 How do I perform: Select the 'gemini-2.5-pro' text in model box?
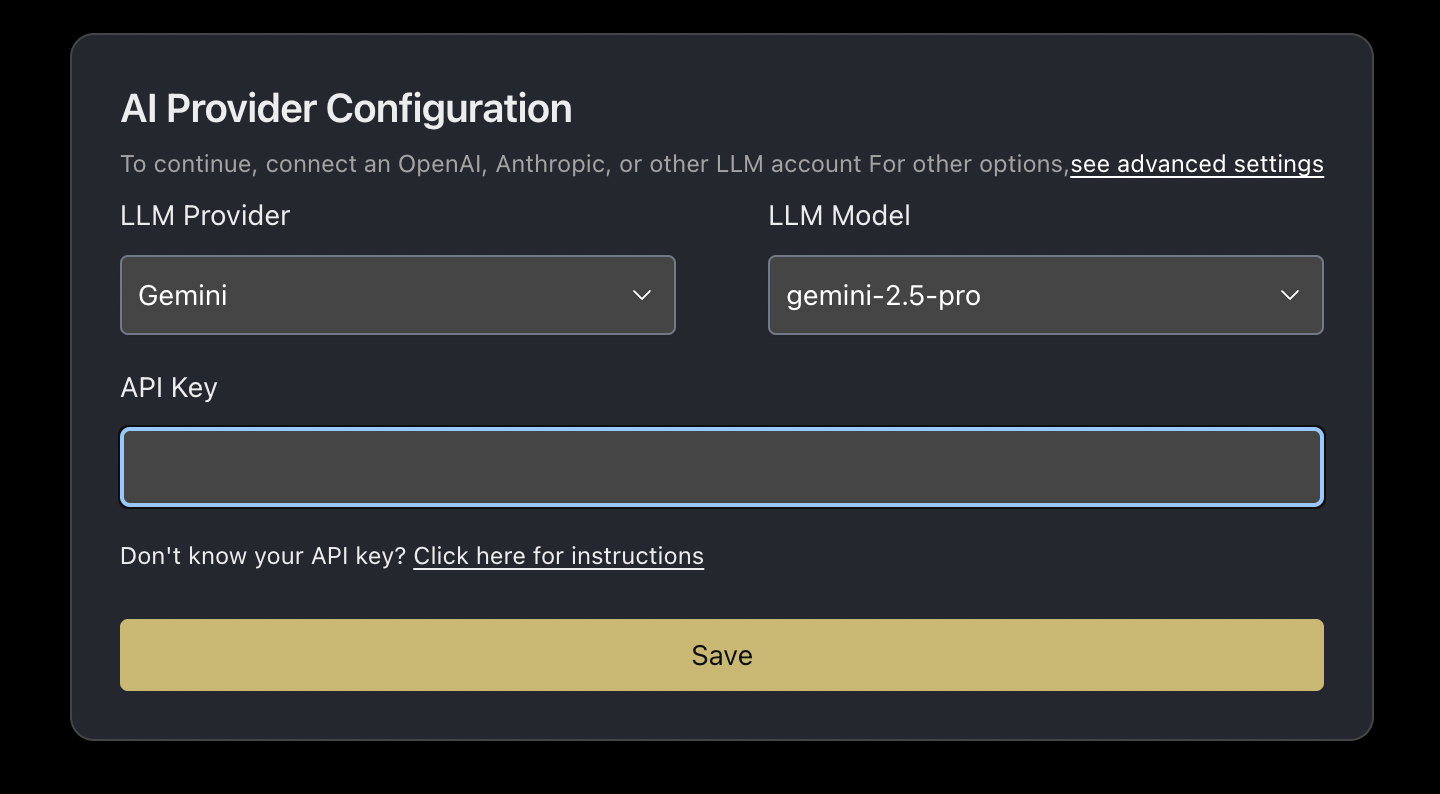(x=883, y=296)
